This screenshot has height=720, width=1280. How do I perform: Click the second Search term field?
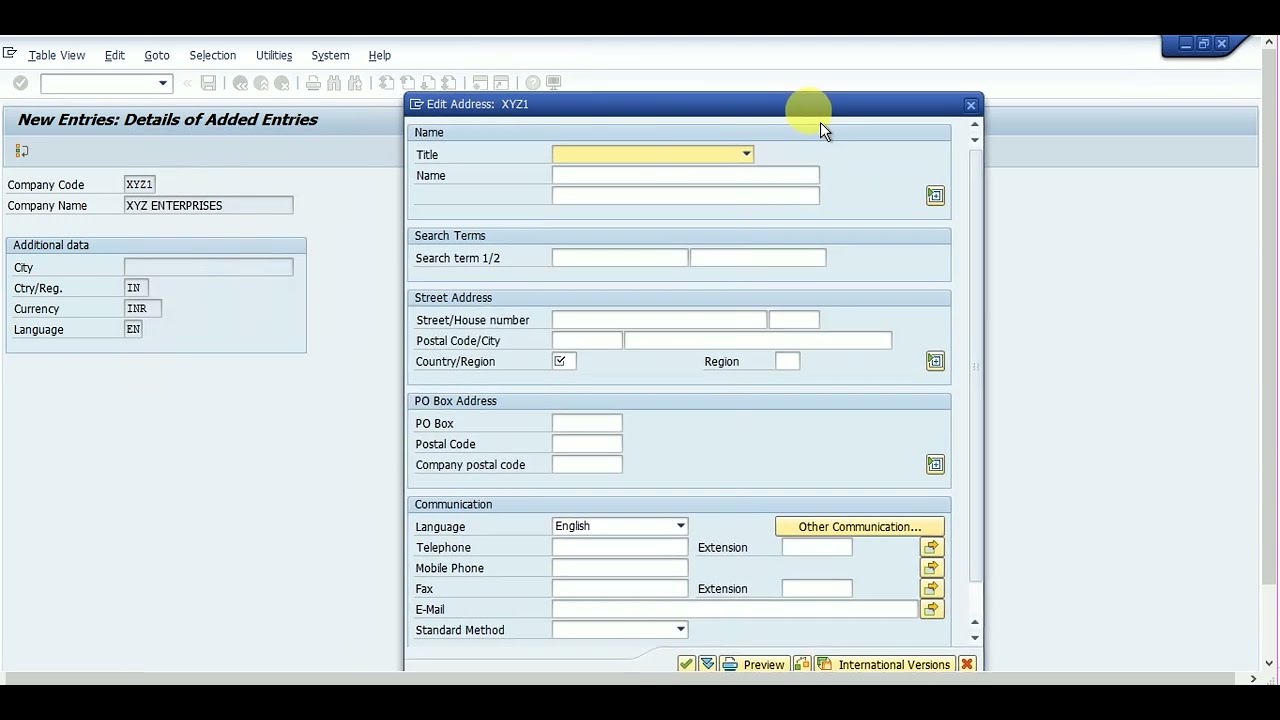pos(758,258)
